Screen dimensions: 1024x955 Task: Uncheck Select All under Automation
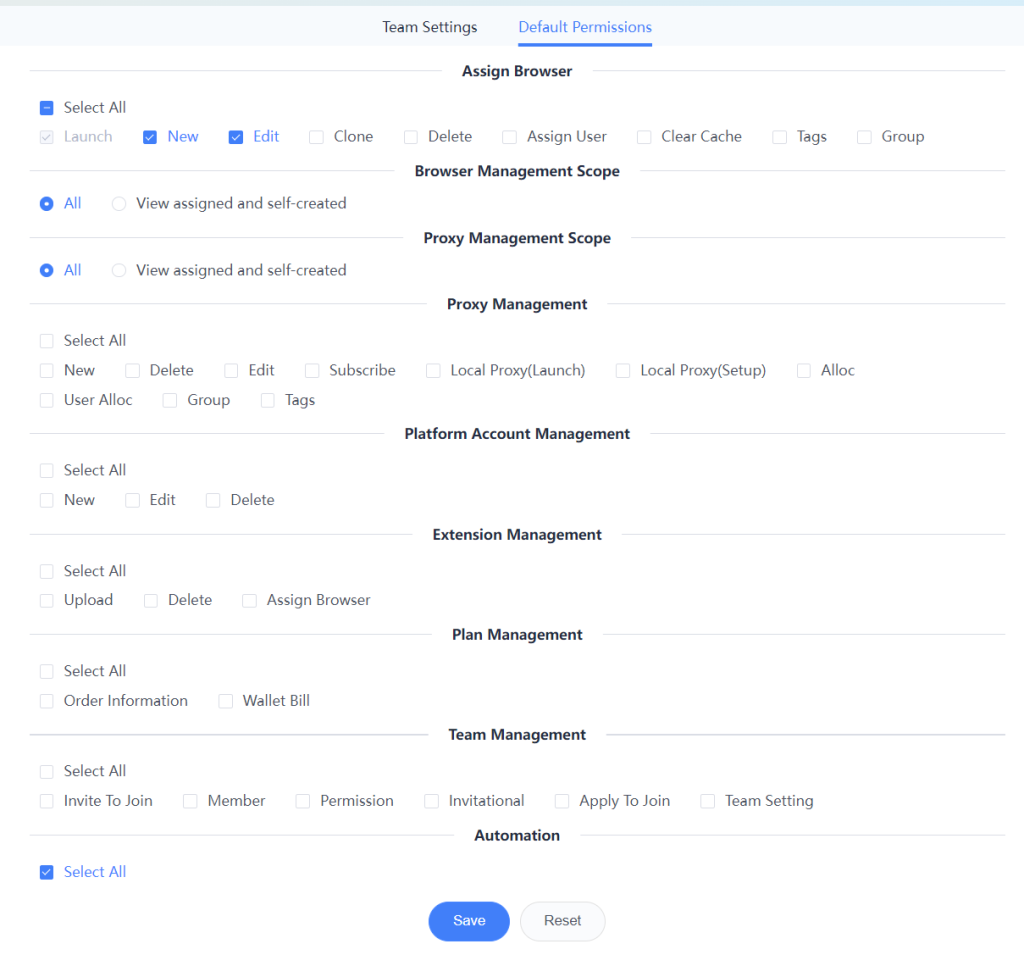click(47, 873)
